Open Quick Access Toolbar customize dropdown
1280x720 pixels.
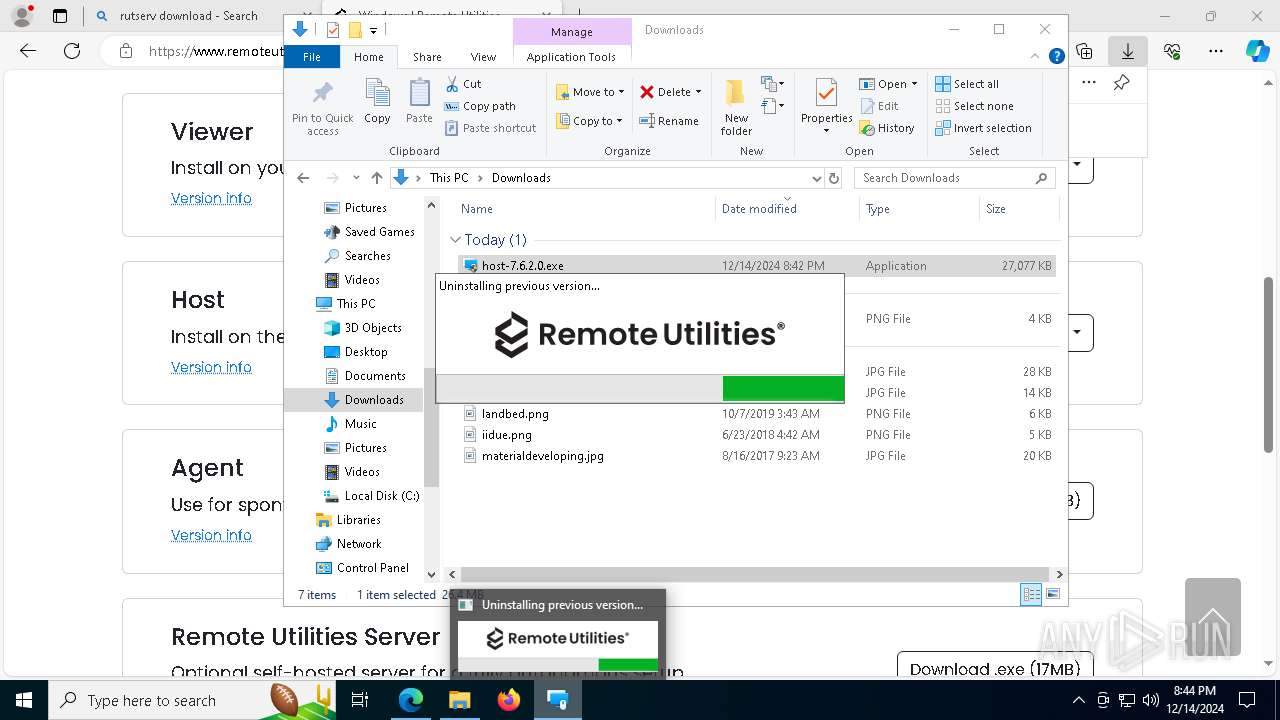click(373, 31)
